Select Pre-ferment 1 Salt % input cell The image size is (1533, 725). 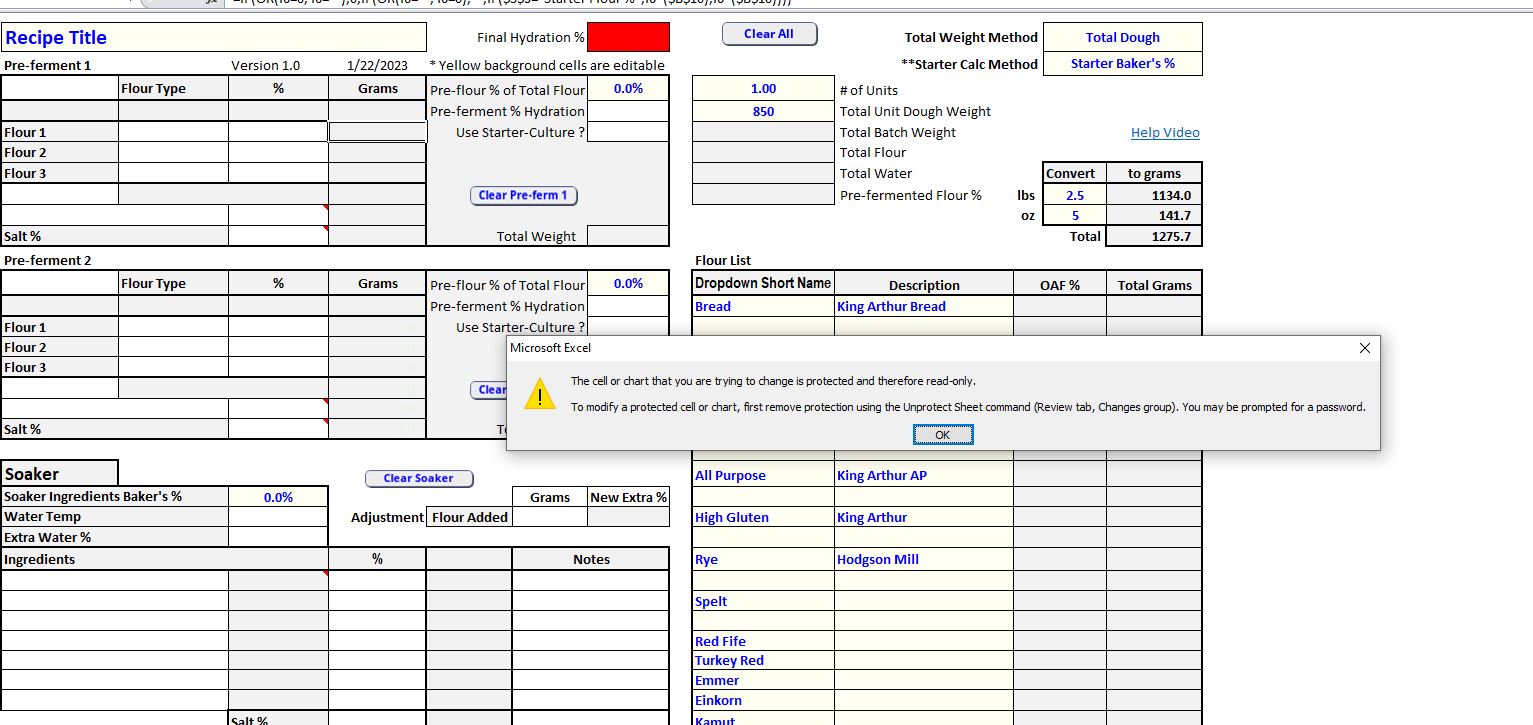[x=278, y=236]
